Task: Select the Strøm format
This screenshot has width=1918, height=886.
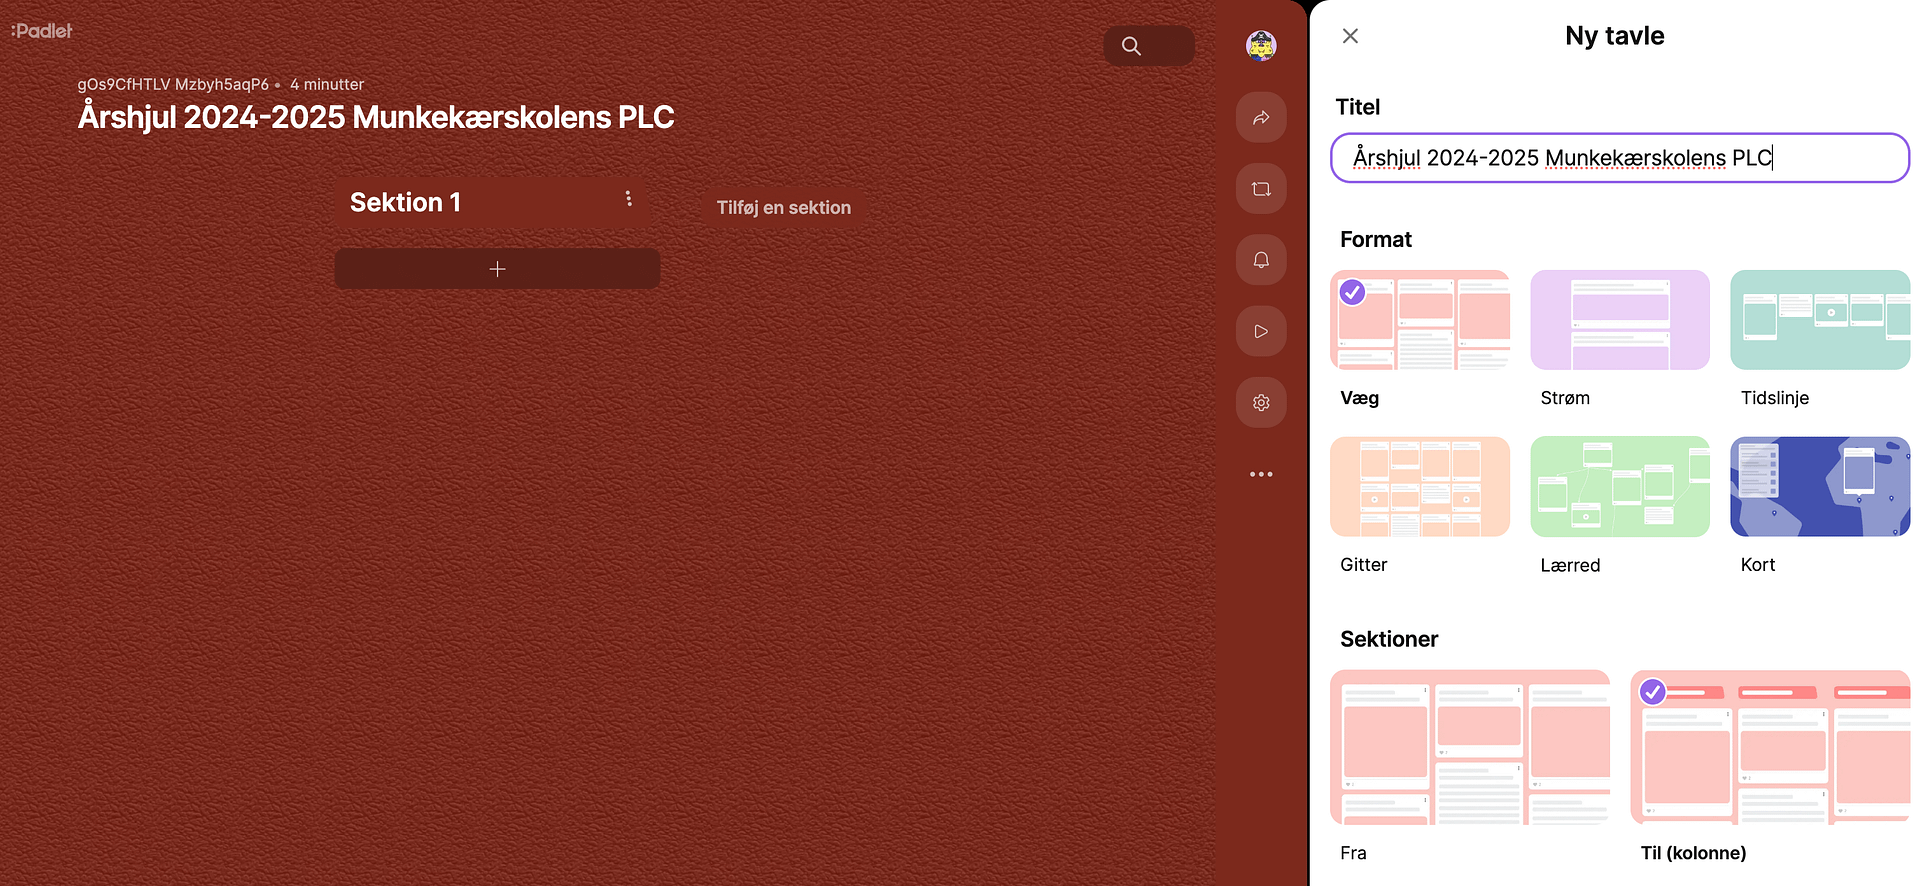Action: (1619, 320)
